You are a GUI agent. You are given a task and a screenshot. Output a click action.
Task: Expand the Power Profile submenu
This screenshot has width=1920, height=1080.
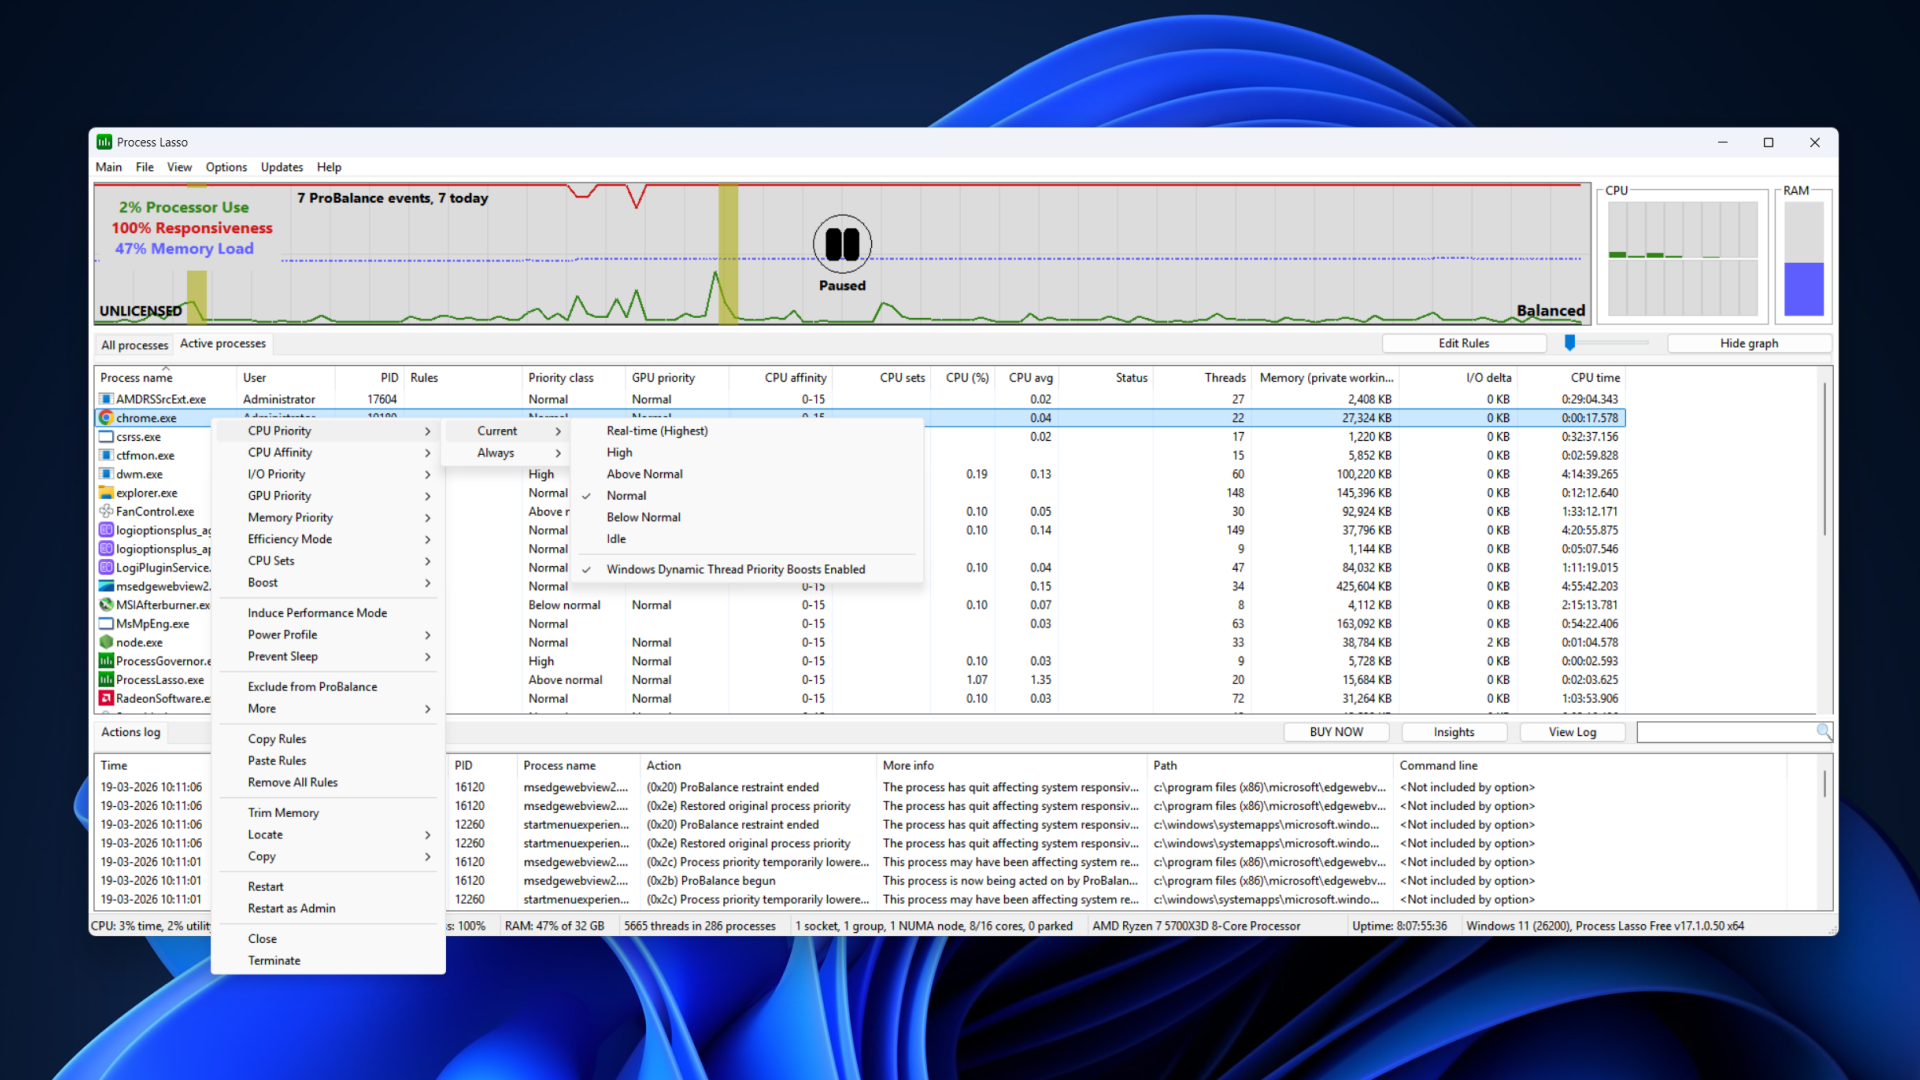click(328, 635)
